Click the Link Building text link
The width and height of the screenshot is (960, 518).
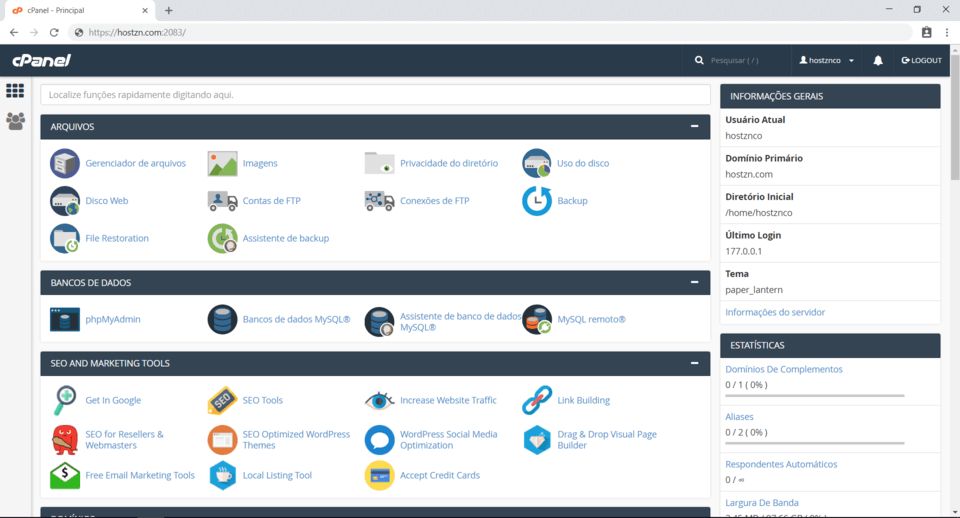click(583, 400)
